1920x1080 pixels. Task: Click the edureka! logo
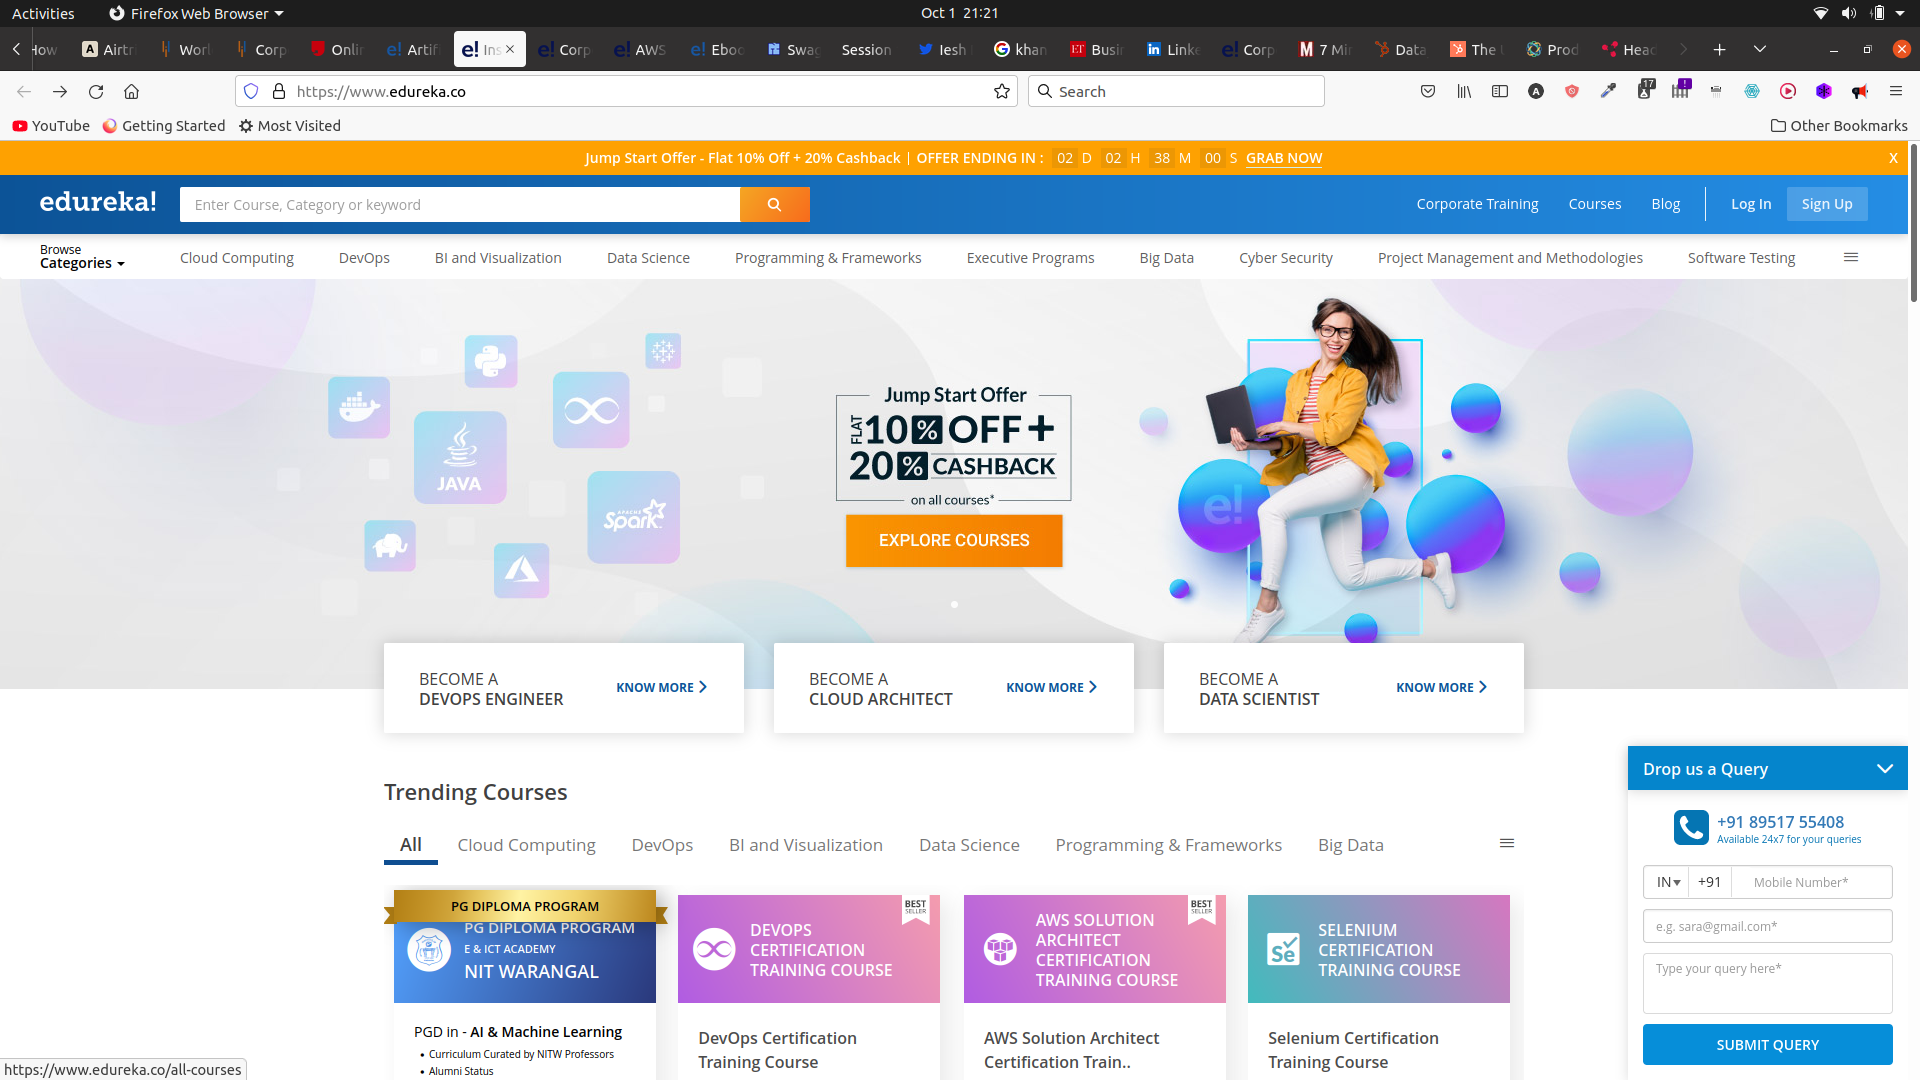coord(97,201)
